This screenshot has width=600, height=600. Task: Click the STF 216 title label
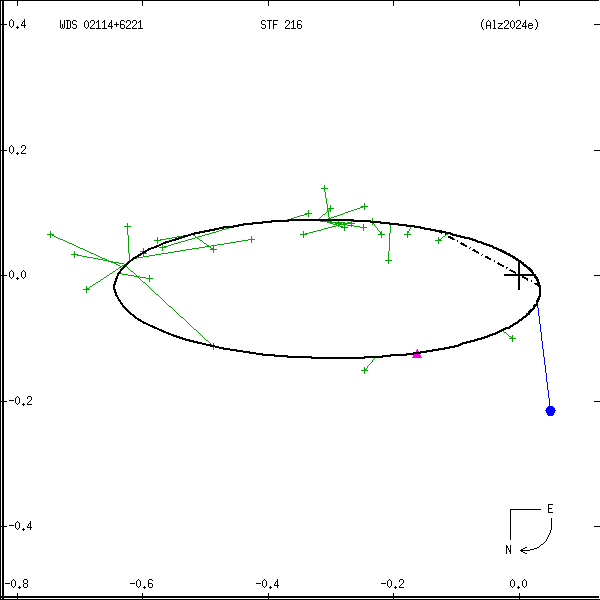[281, 25]
